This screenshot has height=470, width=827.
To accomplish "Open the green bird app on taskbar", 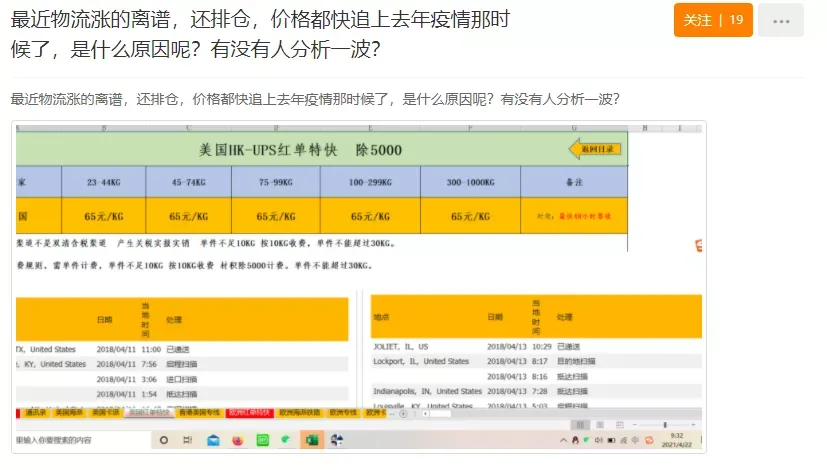I will (x=286, y=439).
